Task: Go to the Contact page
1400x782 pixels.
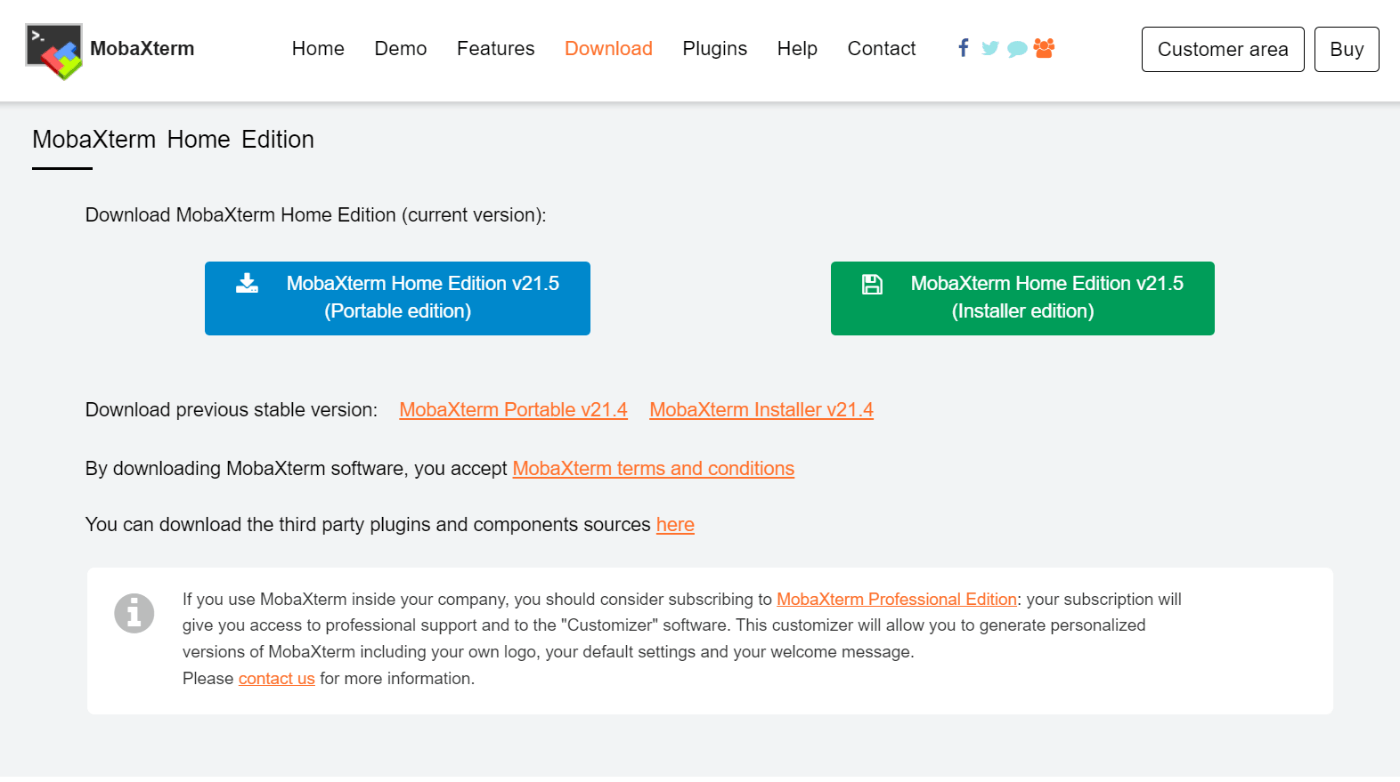Action: (x=882, y=48)
